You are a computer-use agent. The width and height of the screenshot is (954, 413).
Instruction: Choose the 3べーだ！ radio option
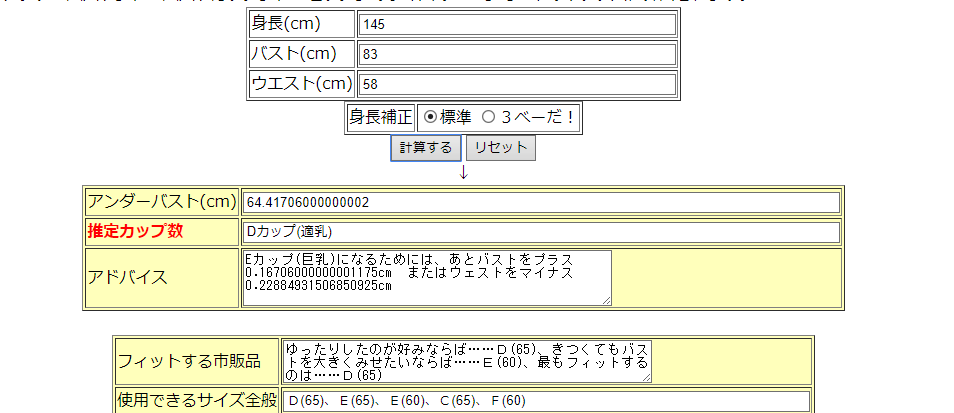[489, 117]
